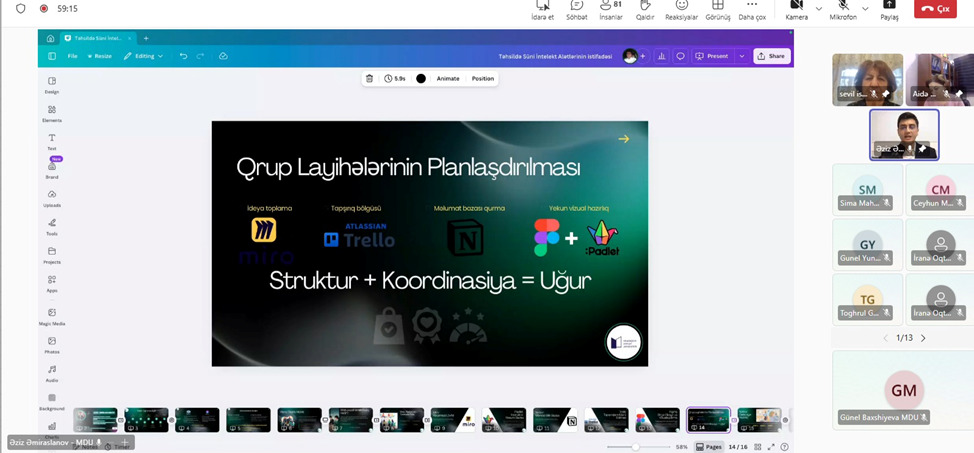This screenshot has width=974, height=453.
Task: Open Söhbət chat in the meeting bar
Action: click(577, 10)
